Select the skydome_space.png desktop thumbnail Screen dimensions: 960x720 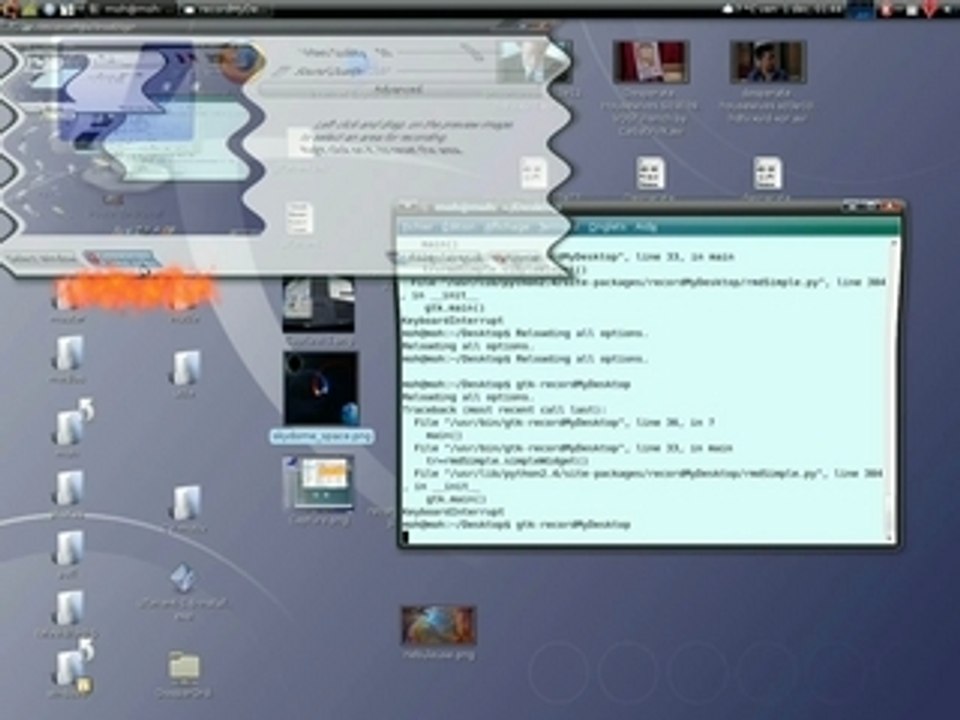(x=321, y=388)
